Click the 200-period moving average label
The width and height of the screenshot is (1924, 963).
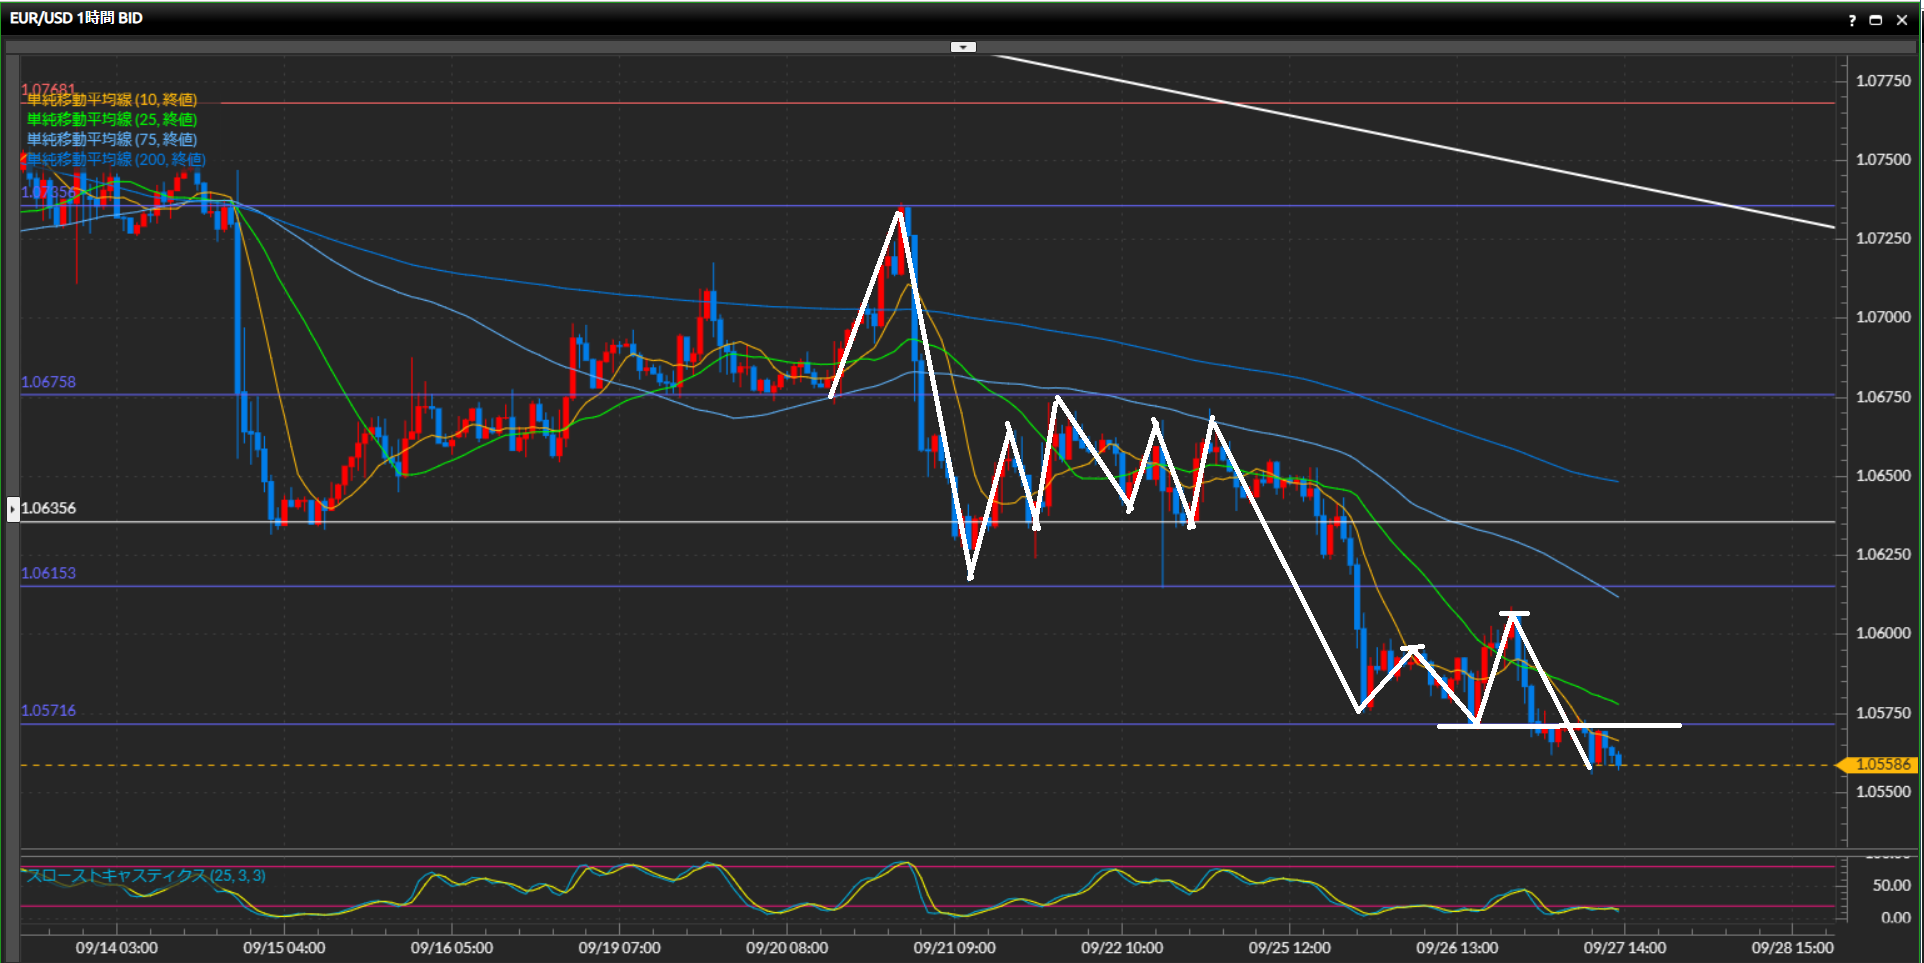pyautogui.click(x=116, y=160)
